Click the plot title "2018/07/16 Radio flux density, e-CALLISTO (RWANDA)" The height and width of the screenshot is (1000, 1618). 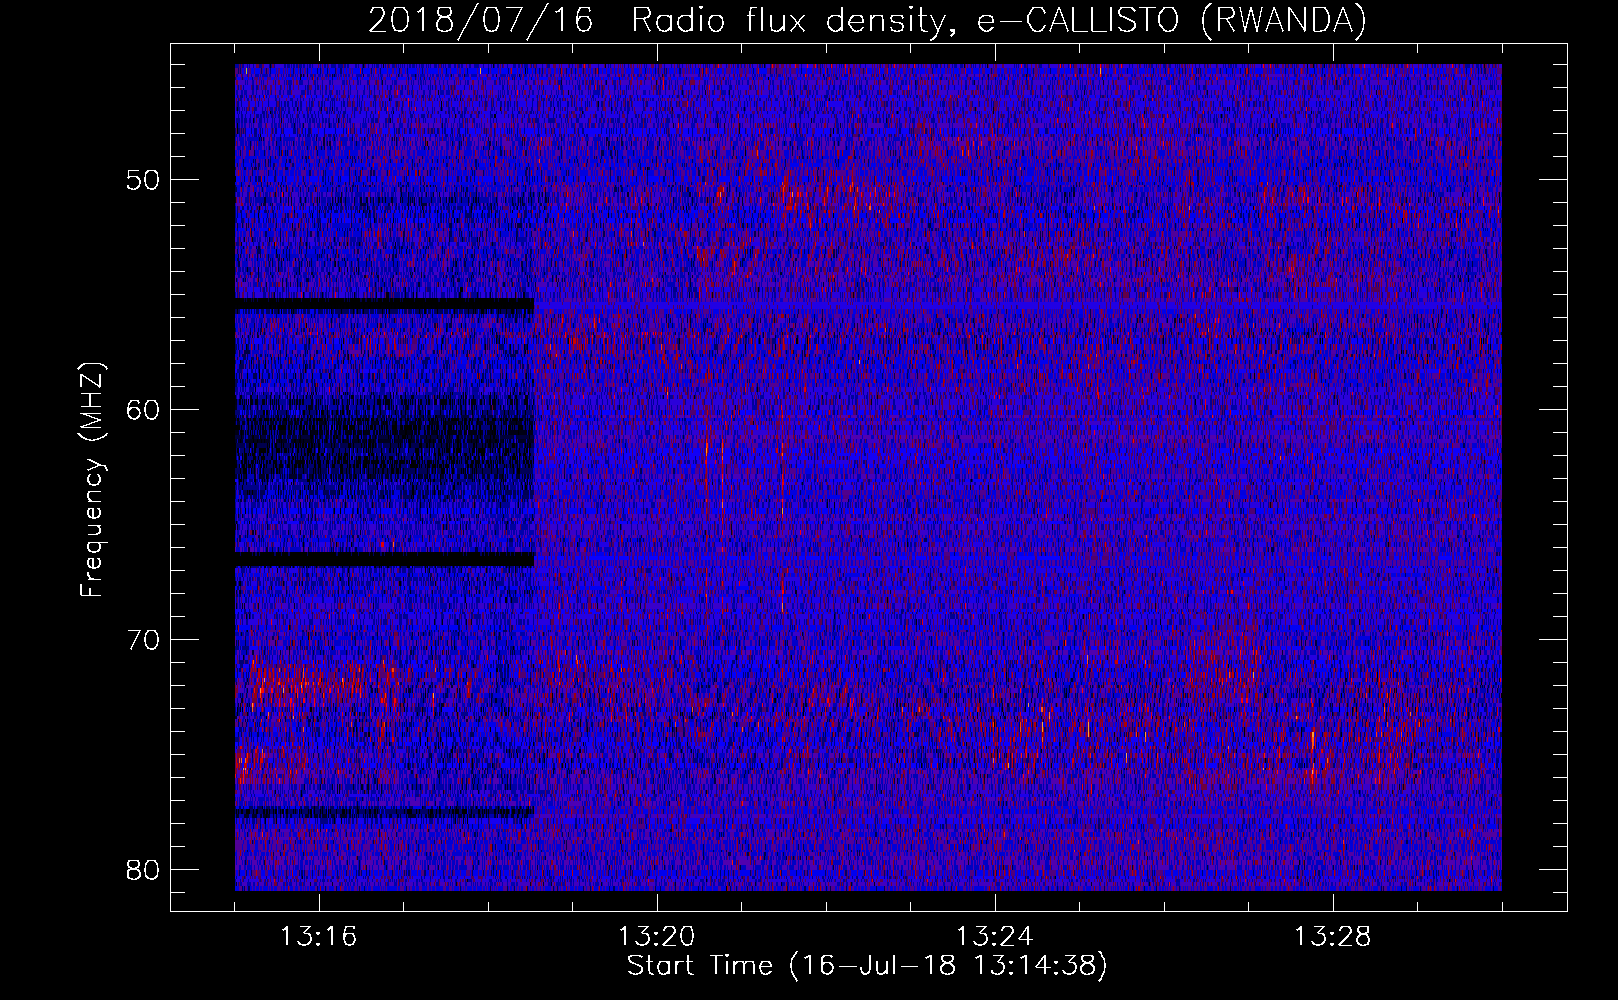point(867,20)
